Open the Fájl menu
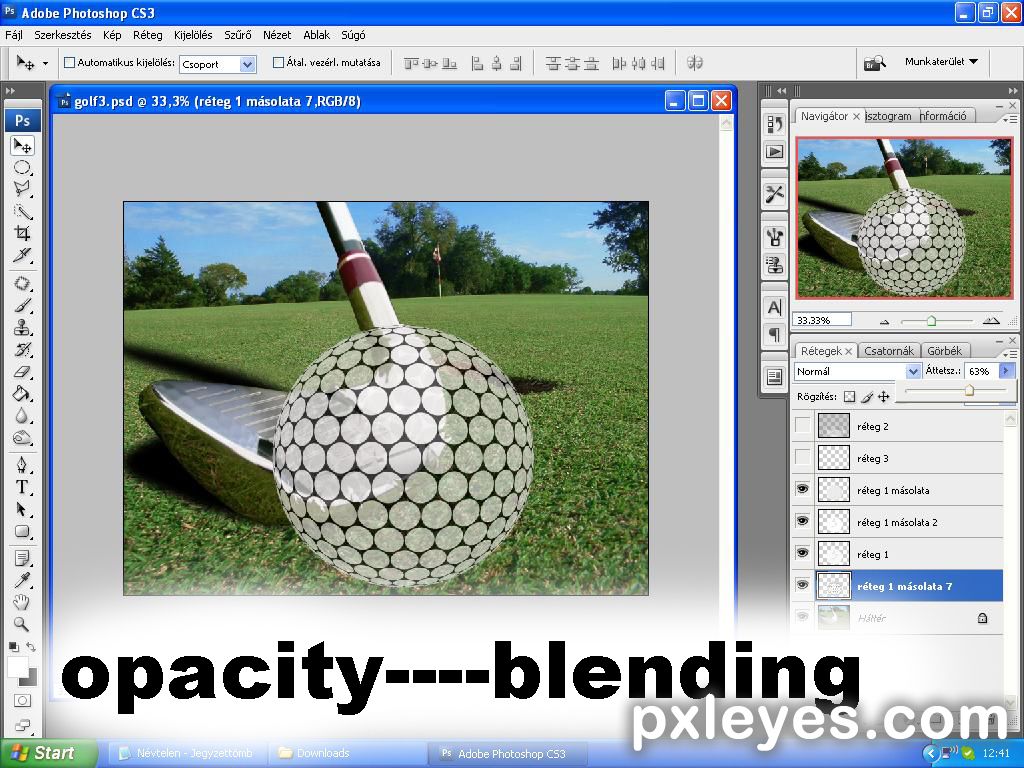The width and height of the screenshot is (1024, 768). point(14,35)
